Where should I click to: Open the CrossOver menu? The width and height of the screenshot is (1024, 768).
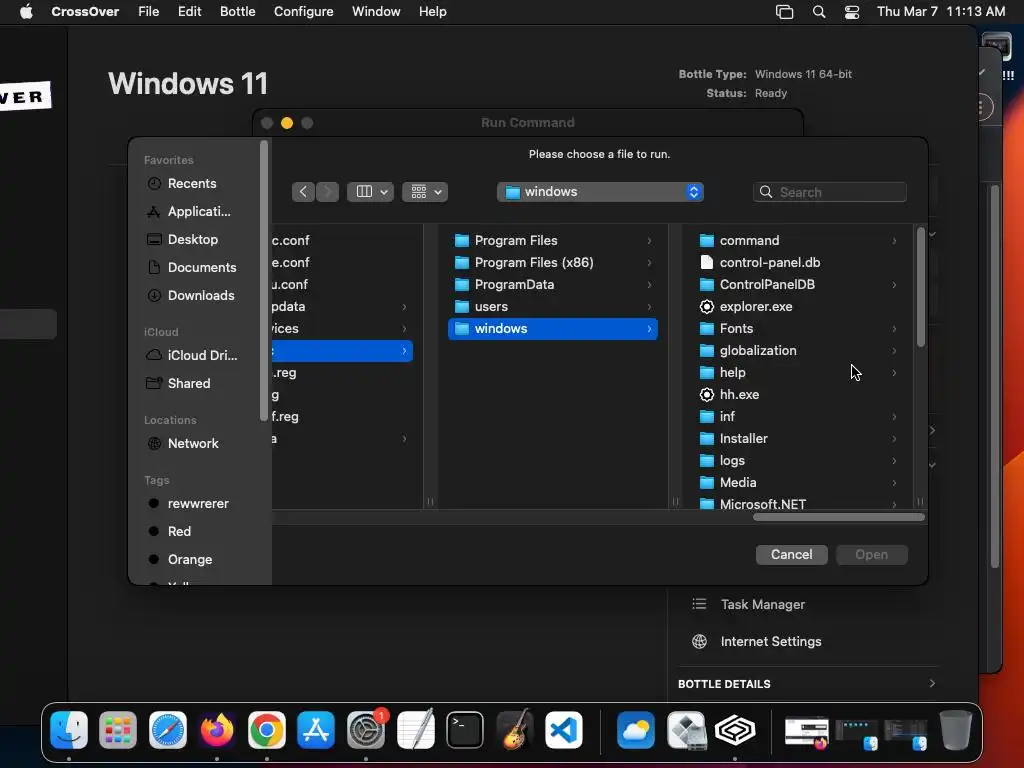85,12
